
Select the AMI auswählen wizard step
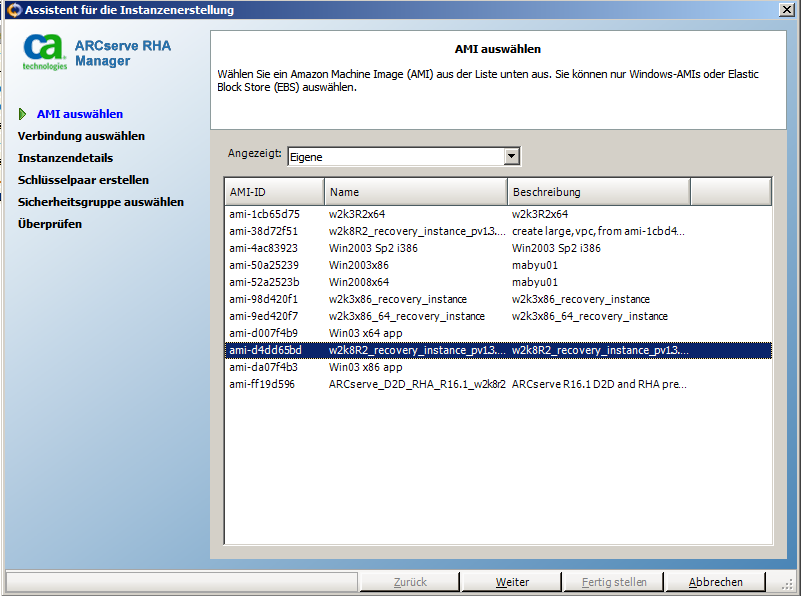[79, 114]
